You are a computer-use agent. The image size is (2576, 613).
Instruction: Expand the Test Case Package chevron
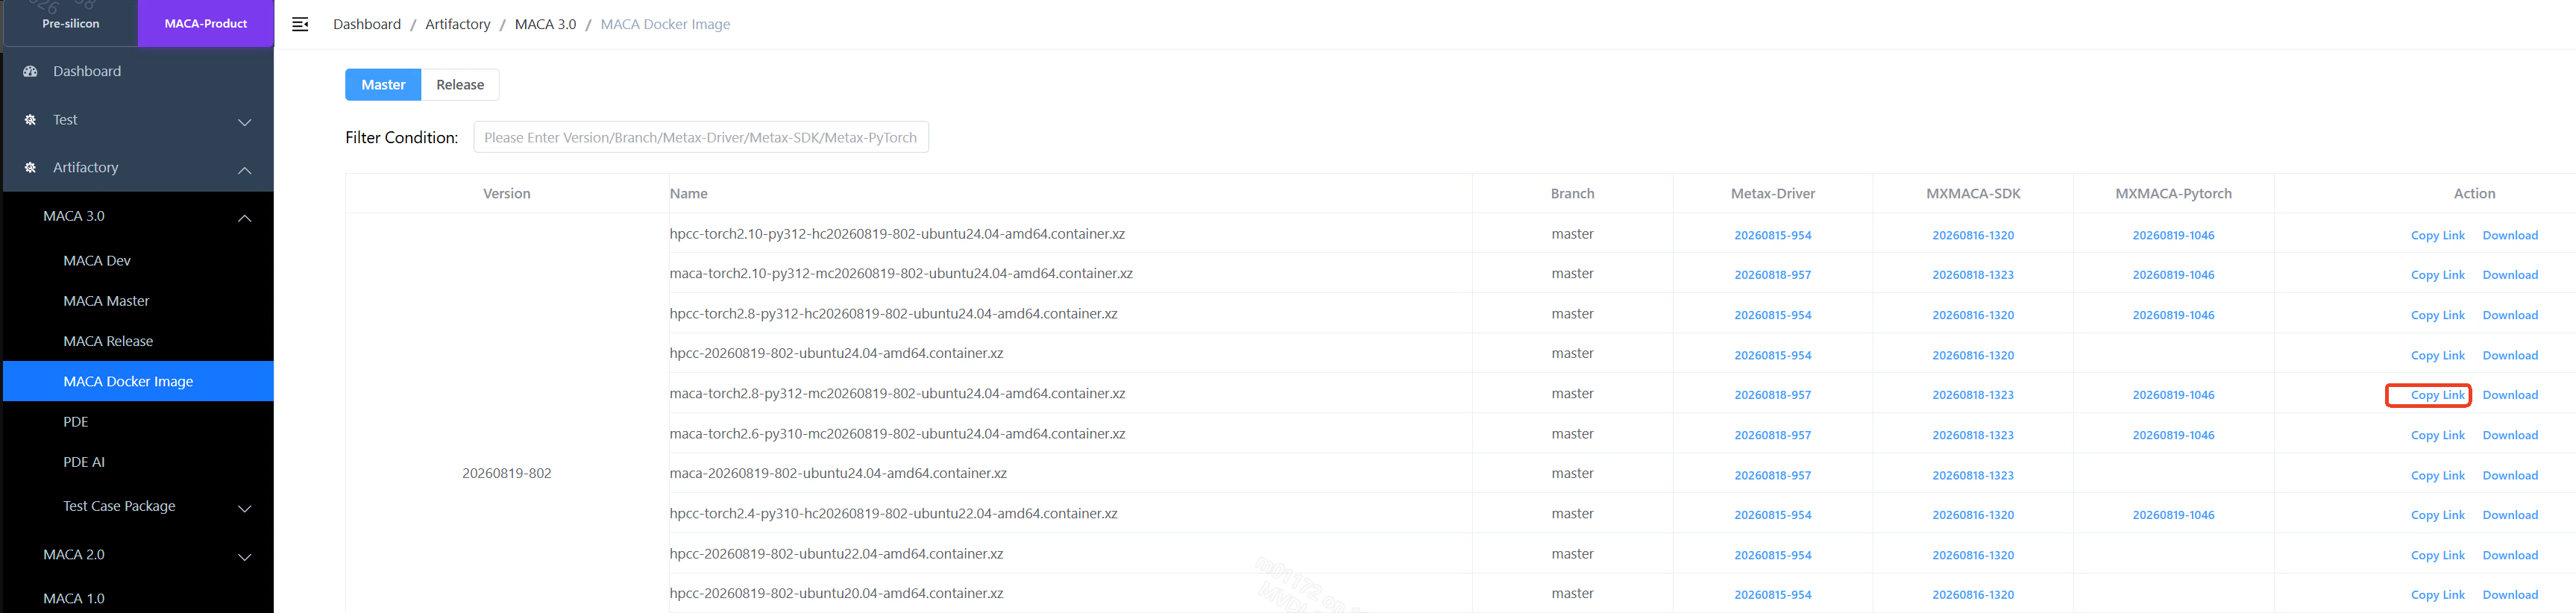(245, 508)
